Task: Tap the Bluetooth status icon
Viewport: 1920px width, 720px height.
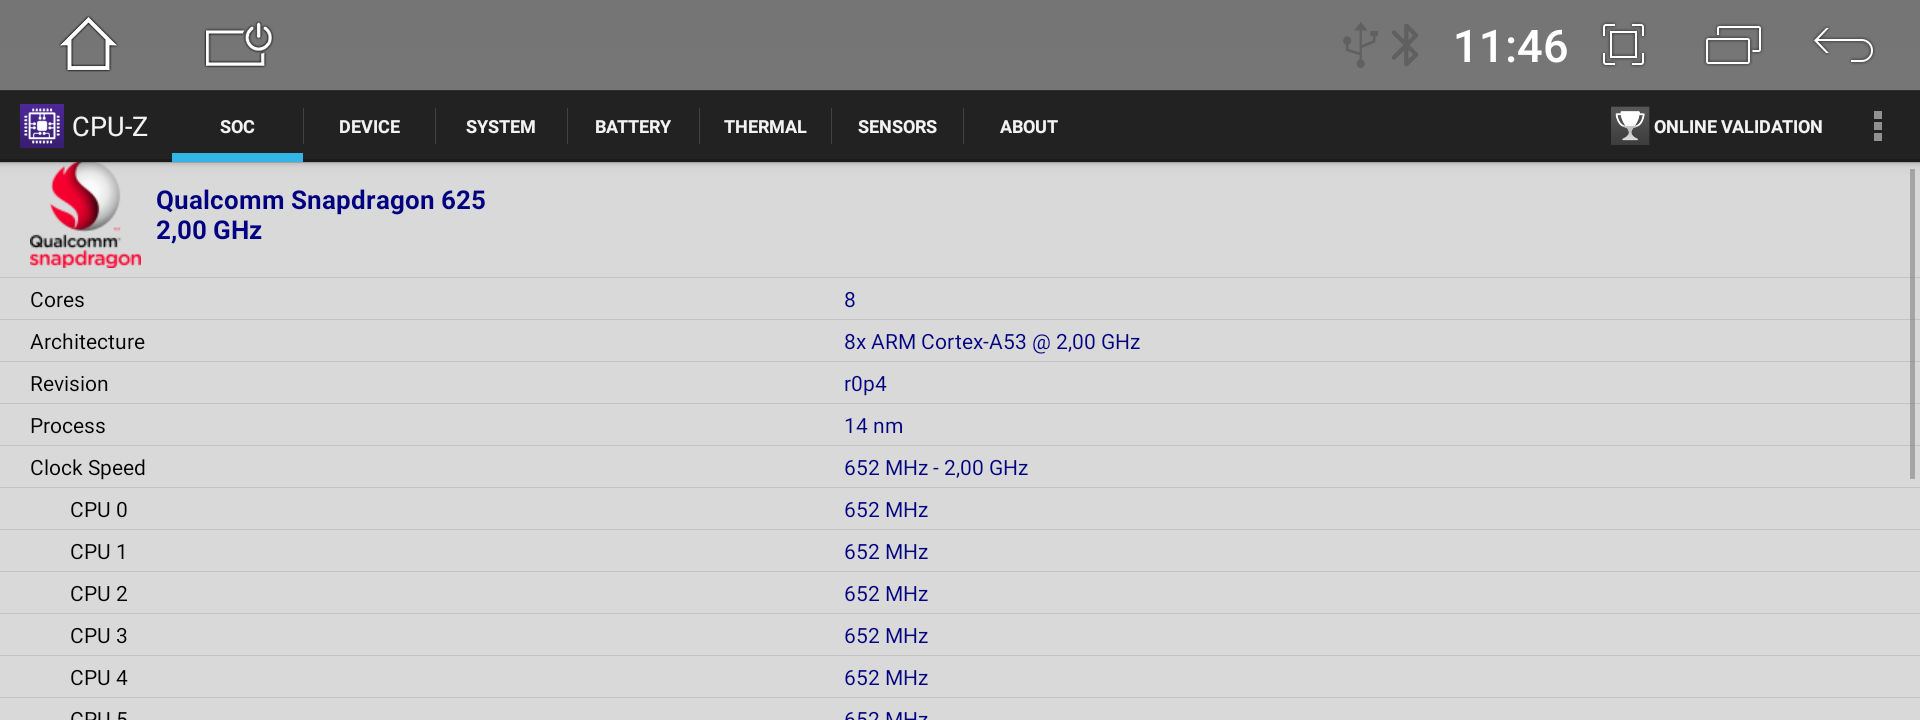Action: 1406,45
